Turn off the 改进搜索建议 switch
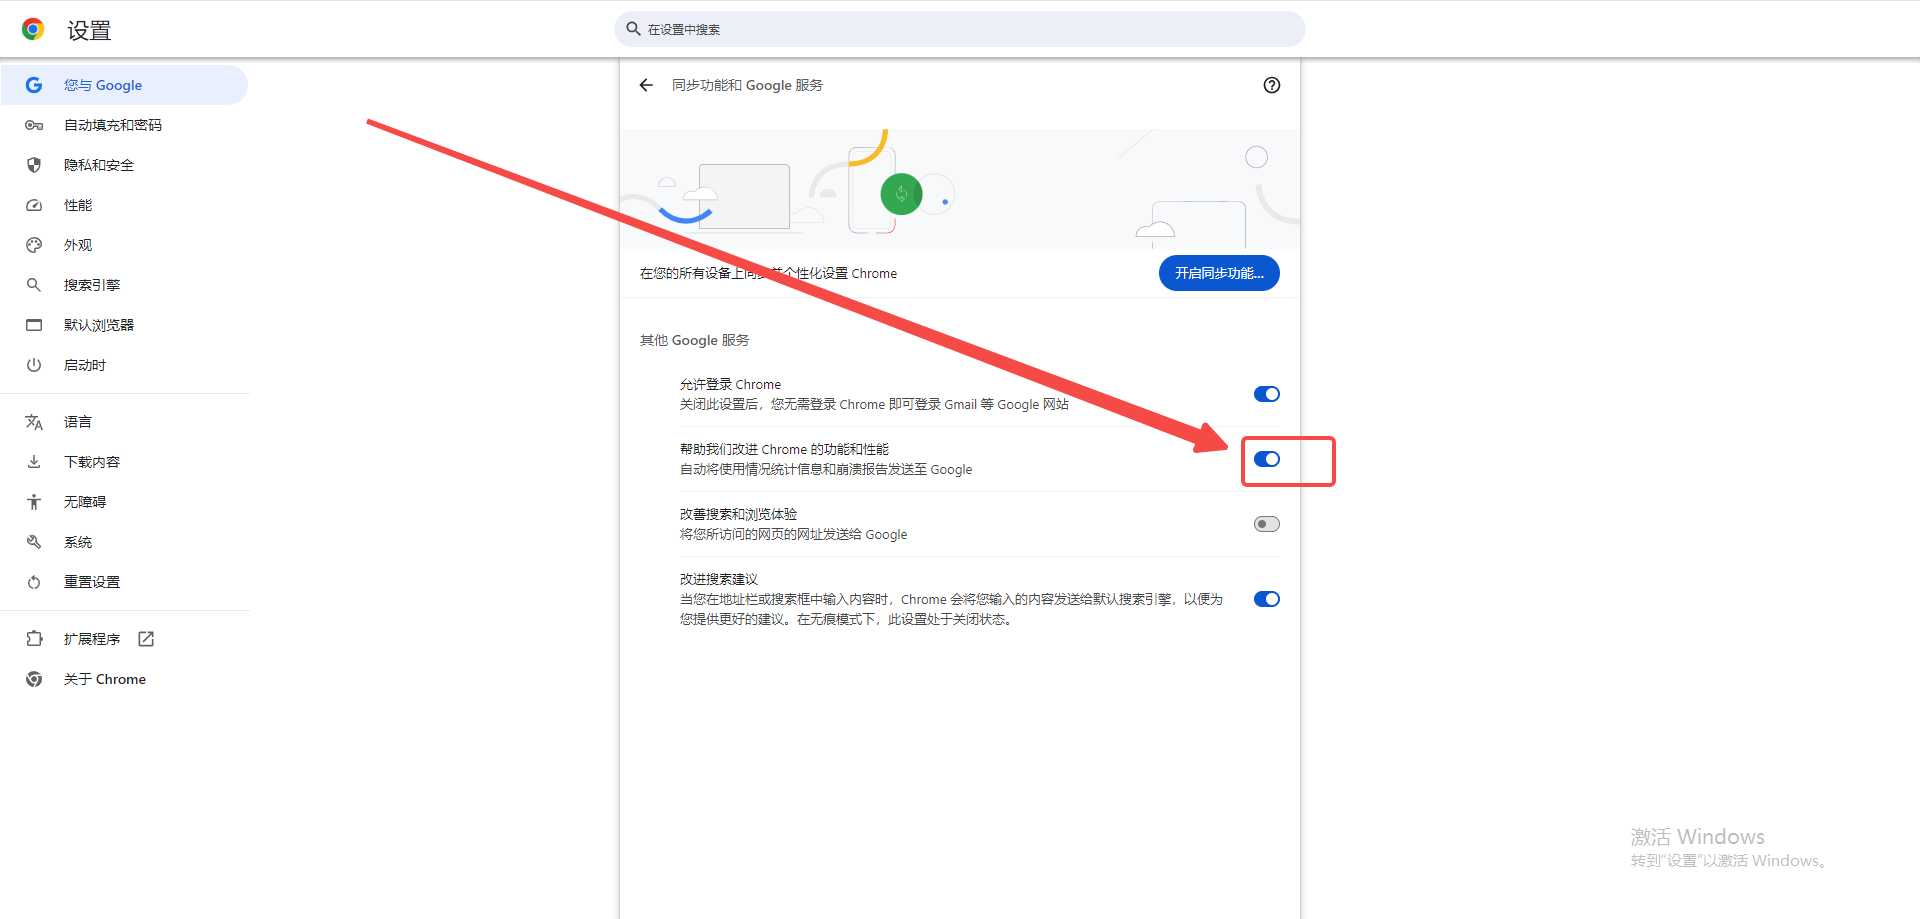The width and height of the screenshot is (1920, 919). click(x=1267, y=599)
